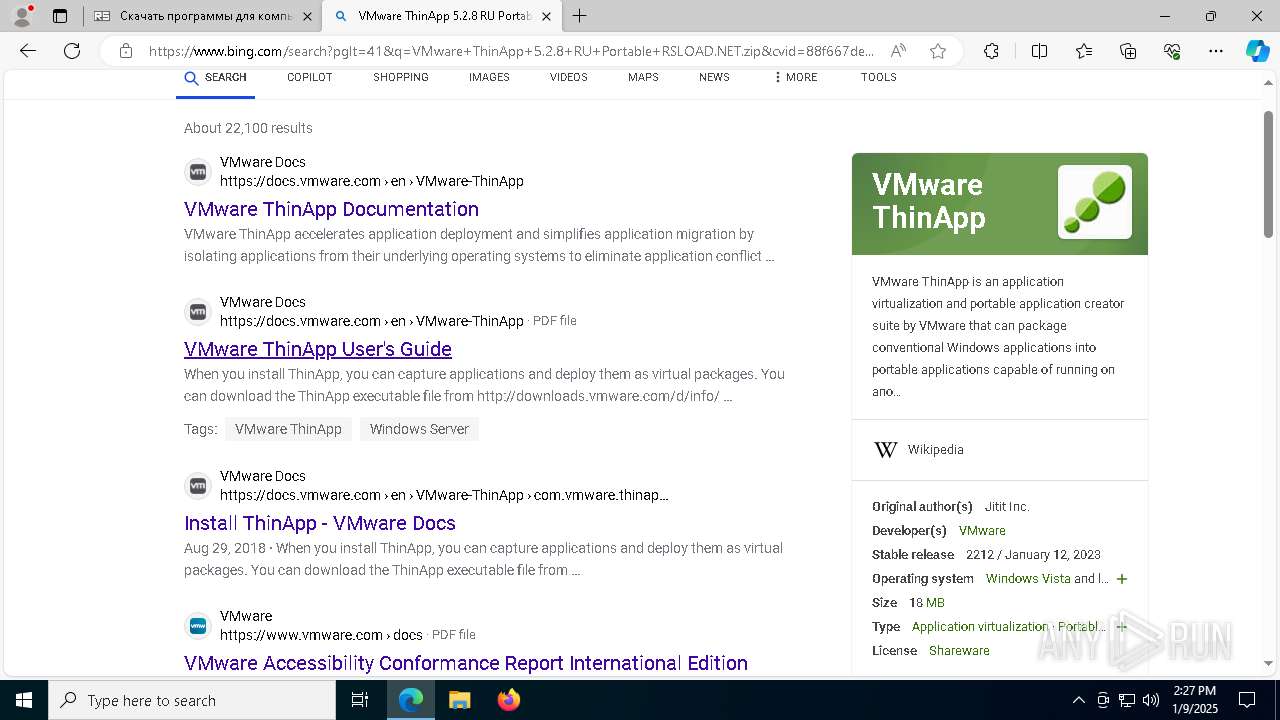
Task: Click the Edge taskbar icon
Action: click(411, 700)
